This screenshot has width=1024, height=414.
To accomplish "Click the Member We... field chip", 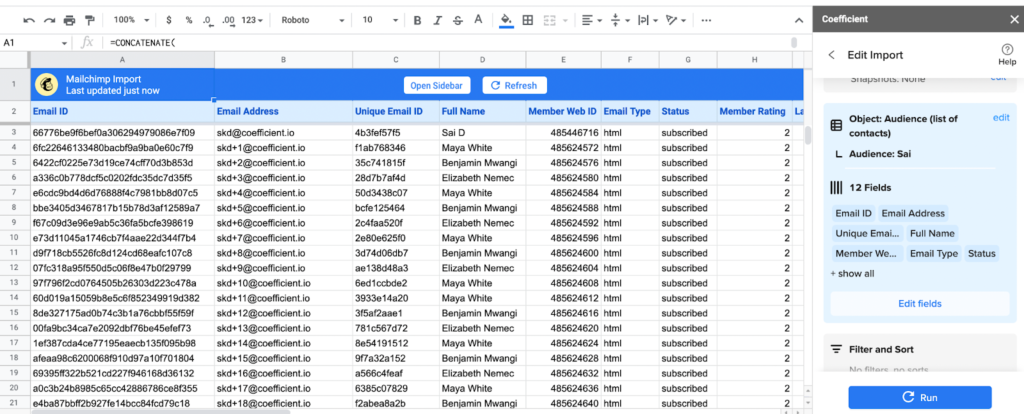I will coord(867,253).
